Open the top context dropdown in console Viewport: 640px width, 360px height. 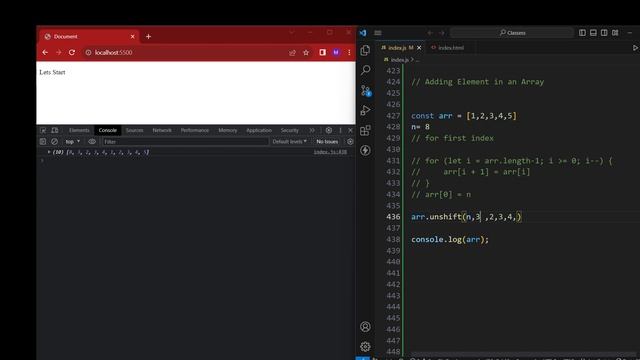click(73, 142)
